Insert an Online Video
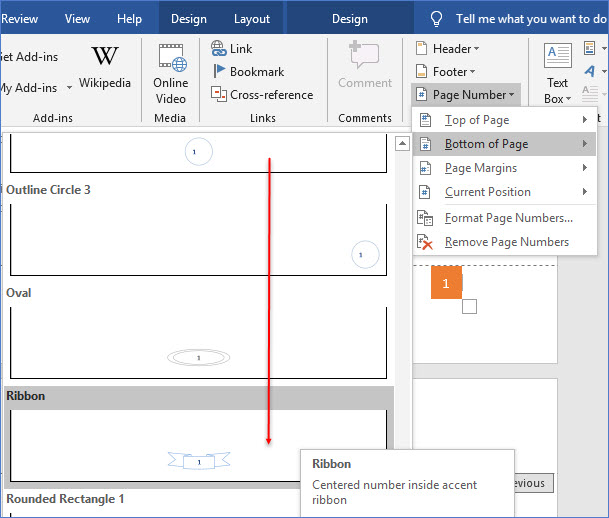The height and width of the screenshot is (518, 609). coord(171,73)
